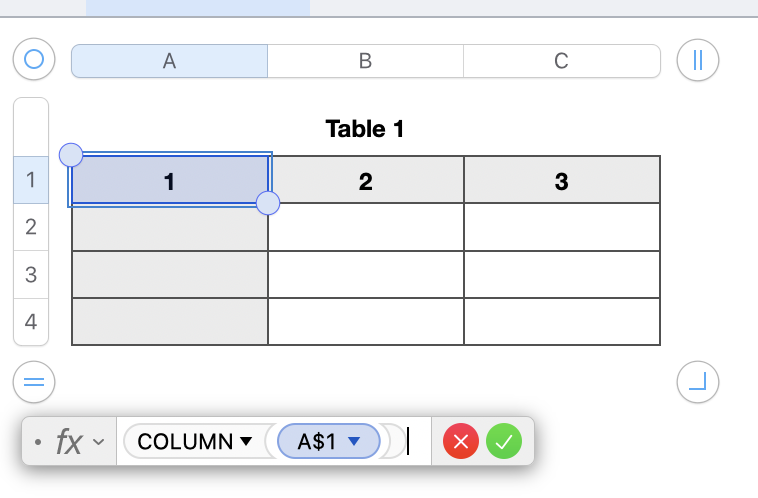Viewport: 758px width, 498px height.
Task: Click the green accept formula checkmark
Action: [504, 441]
